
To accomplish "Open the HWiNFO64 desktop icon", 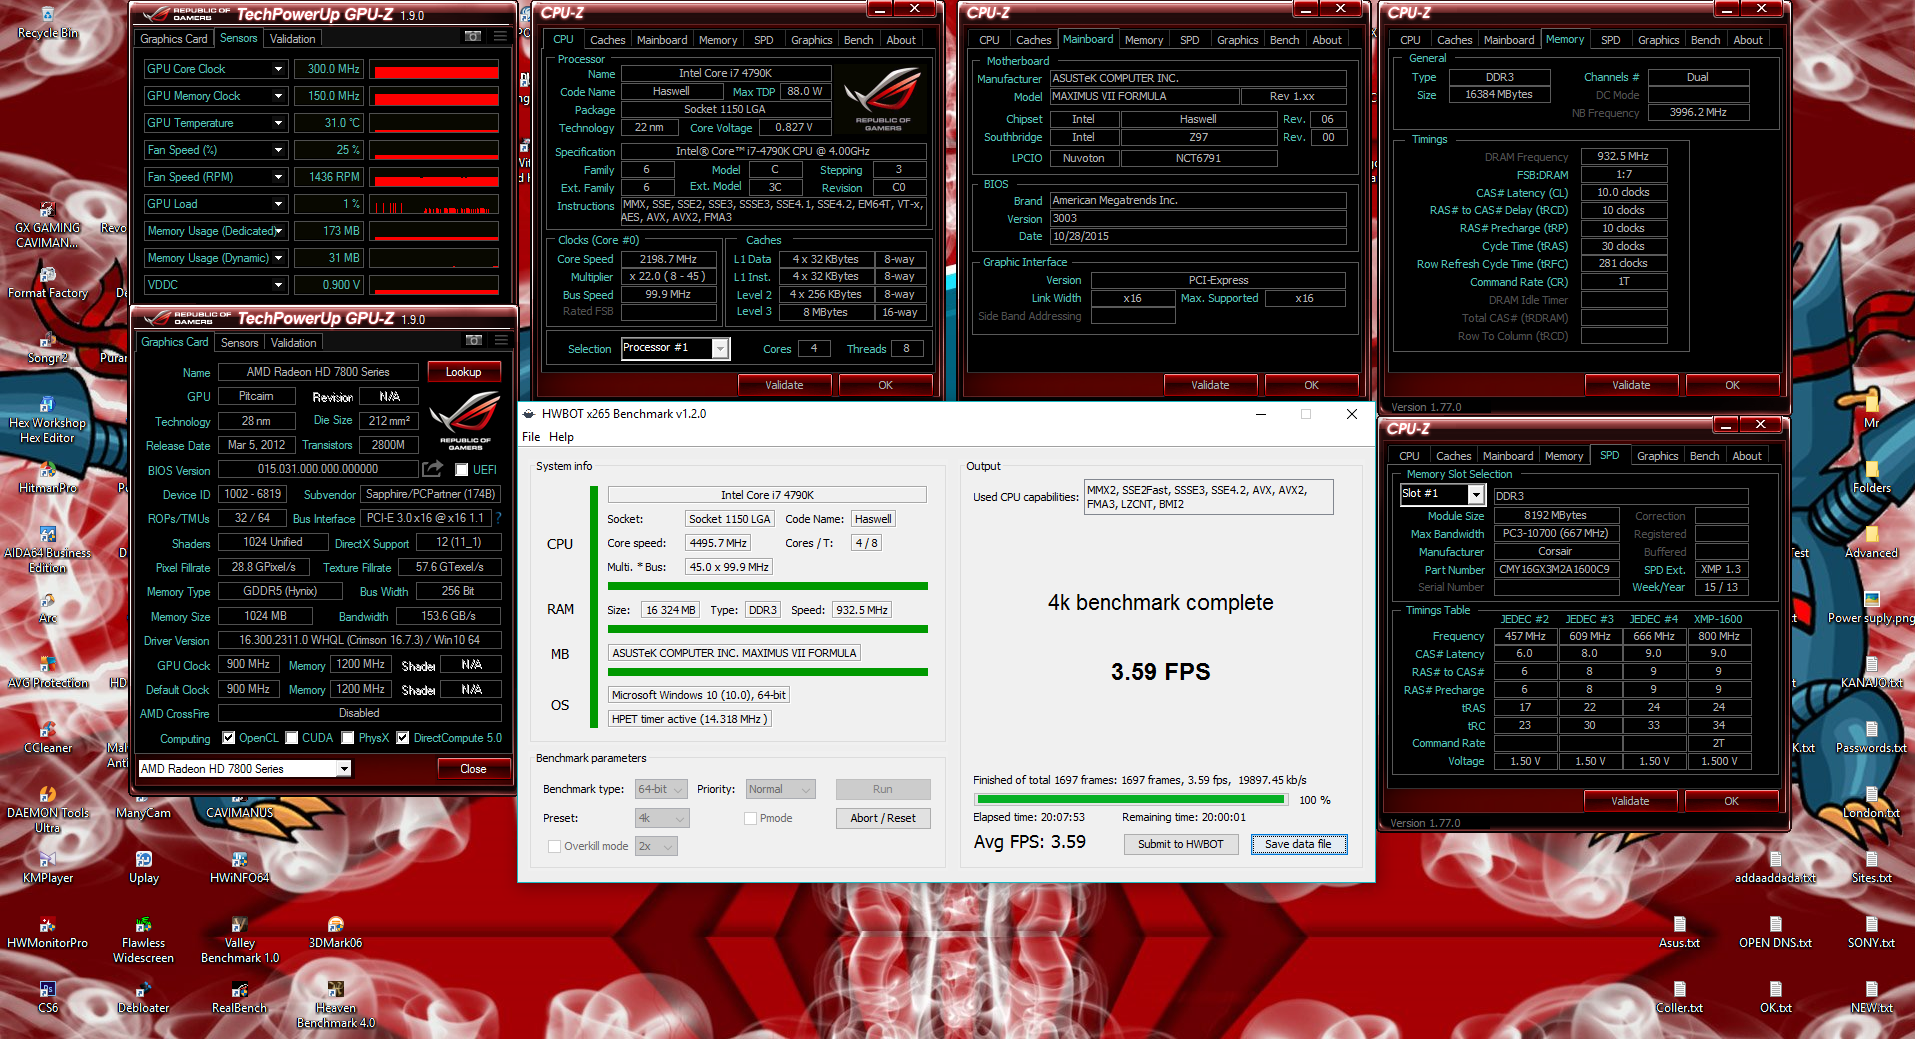I will click(239, 867).
